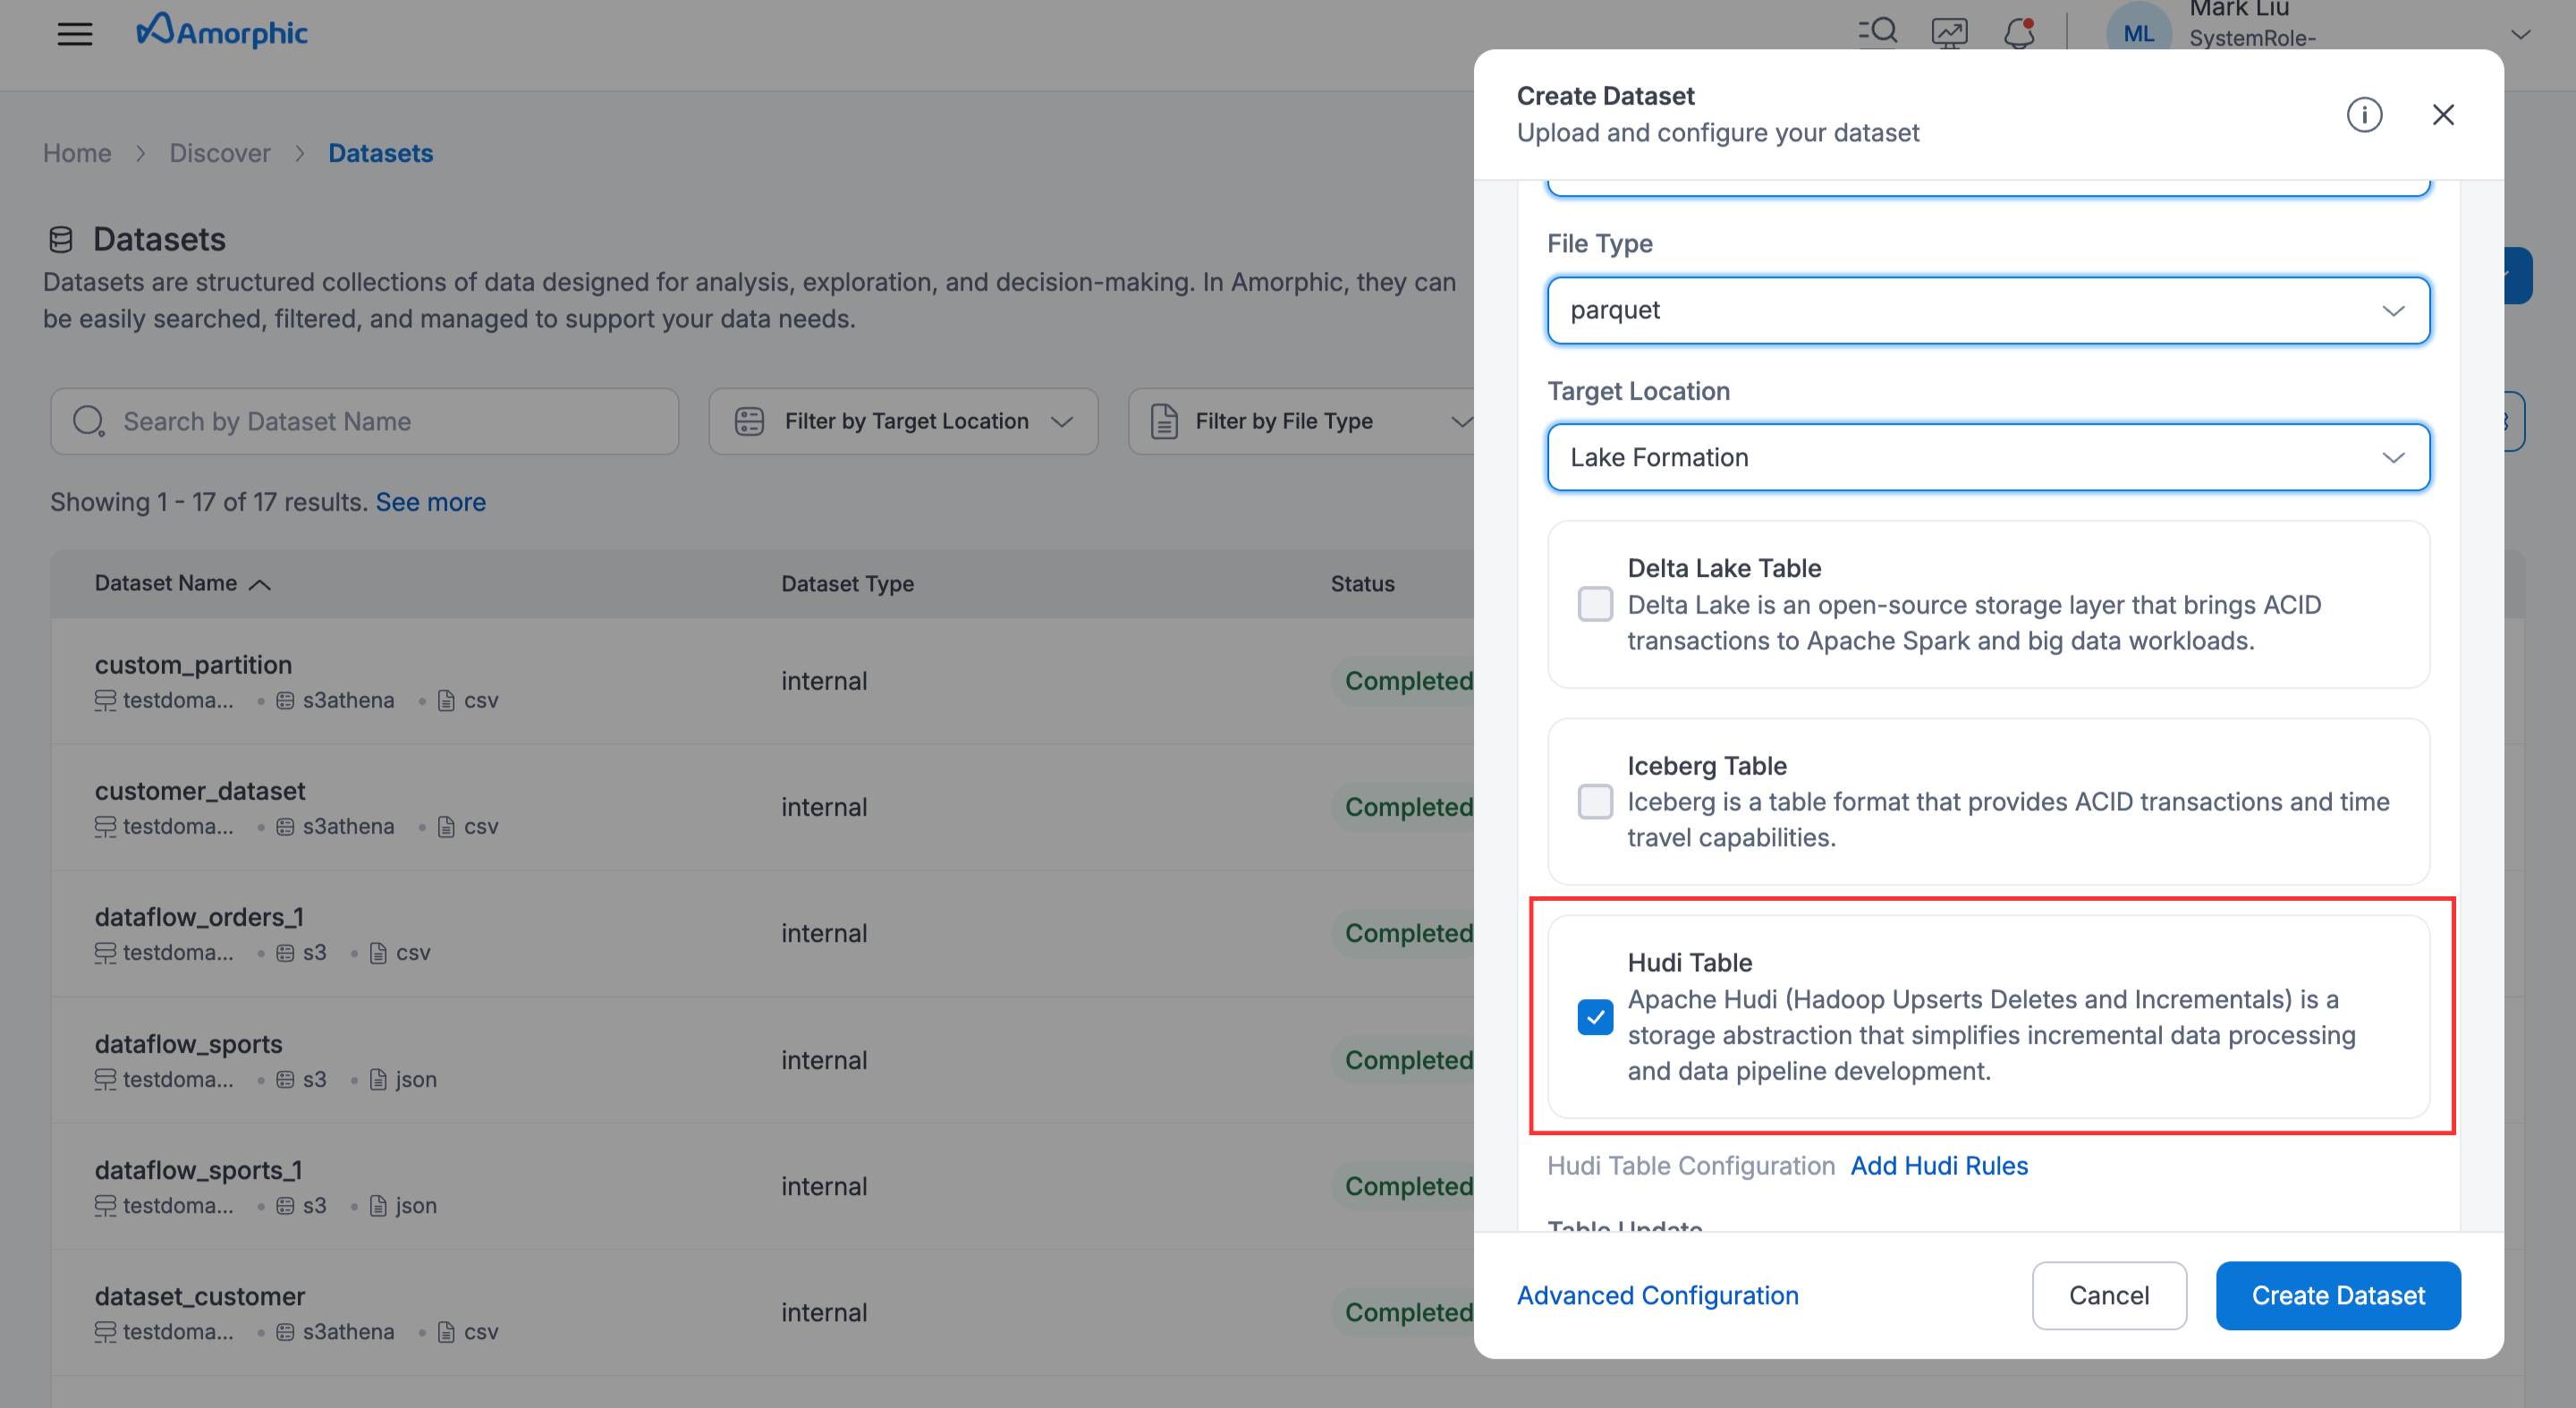The height and width of the screenshot is (1408, 2576).
Task: Click the Add Hudi Rules link
Action: pyautogui.click(x=1938, y=1165)
